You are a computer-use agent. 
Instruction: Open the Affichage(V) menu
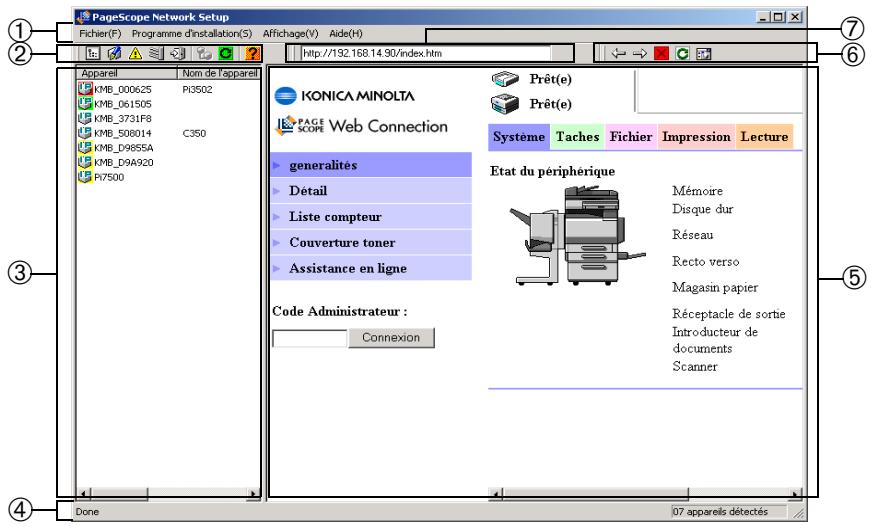[291, 33]
